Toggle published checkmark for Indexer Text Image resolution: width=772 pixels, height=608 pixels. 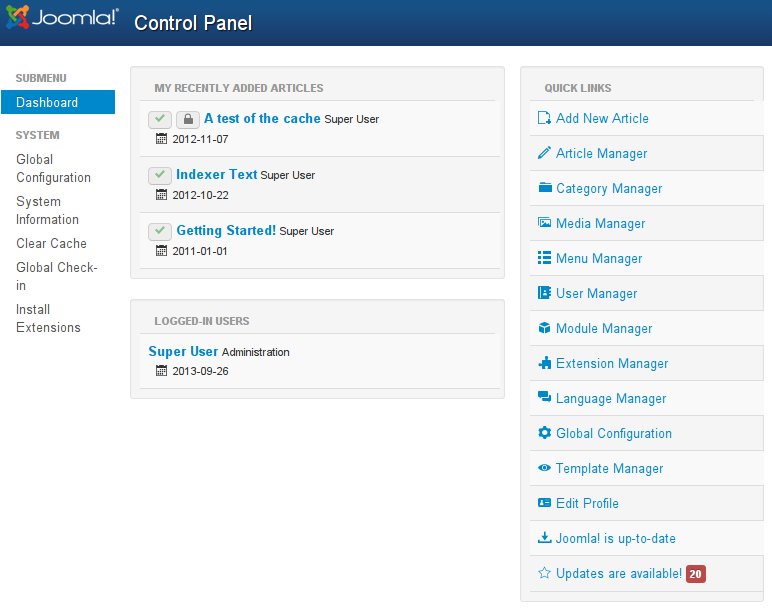pos(160,175)
